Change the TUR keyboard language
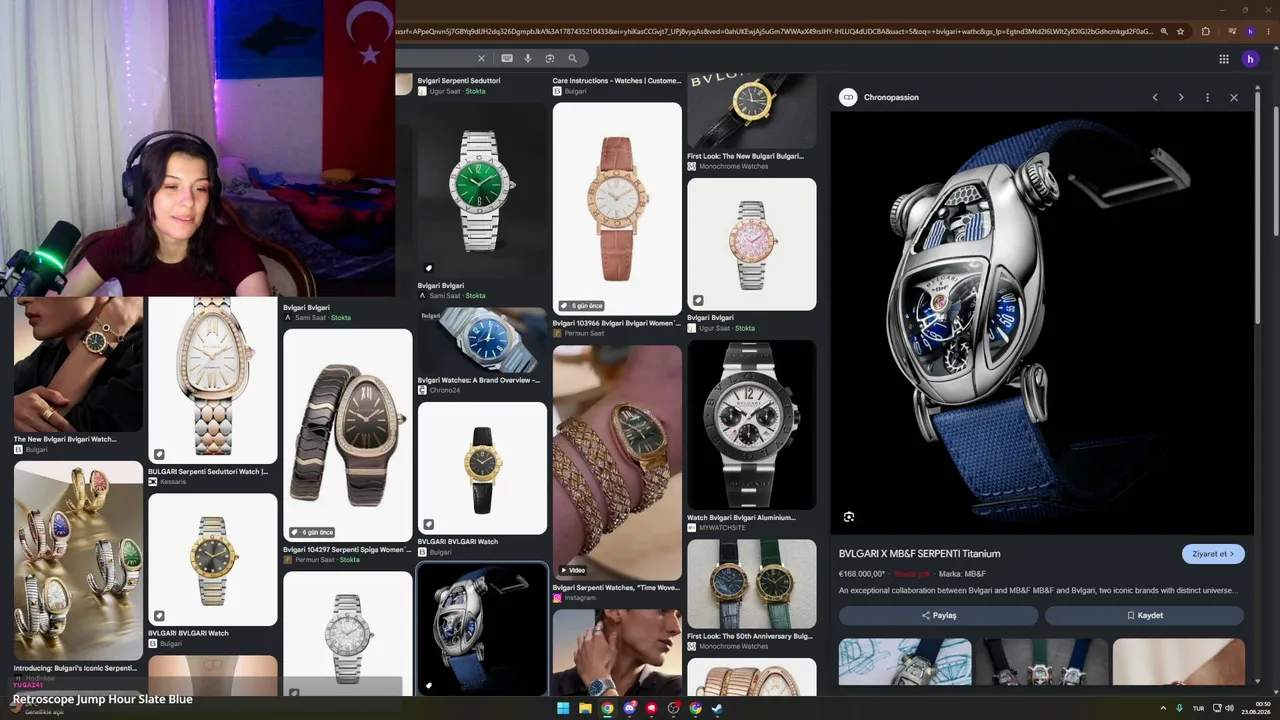Screen dimensions: 1280x720 1199,708
